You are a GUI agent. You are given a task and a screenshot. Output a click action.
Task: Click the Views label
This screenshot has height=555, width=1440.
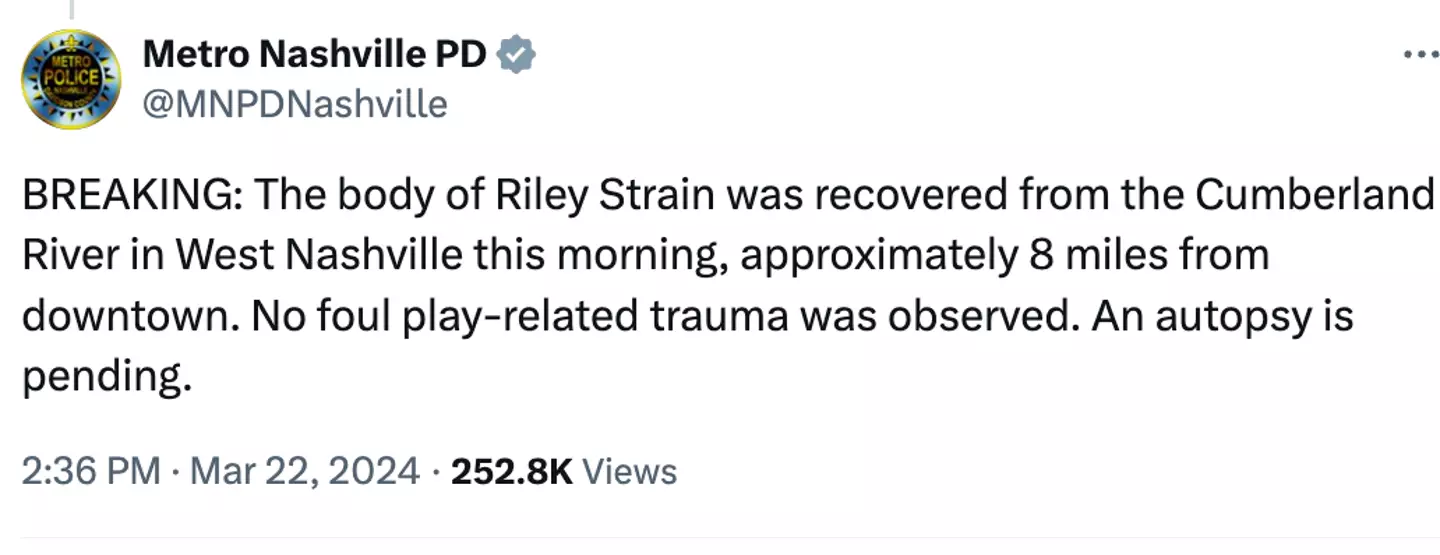629,470
